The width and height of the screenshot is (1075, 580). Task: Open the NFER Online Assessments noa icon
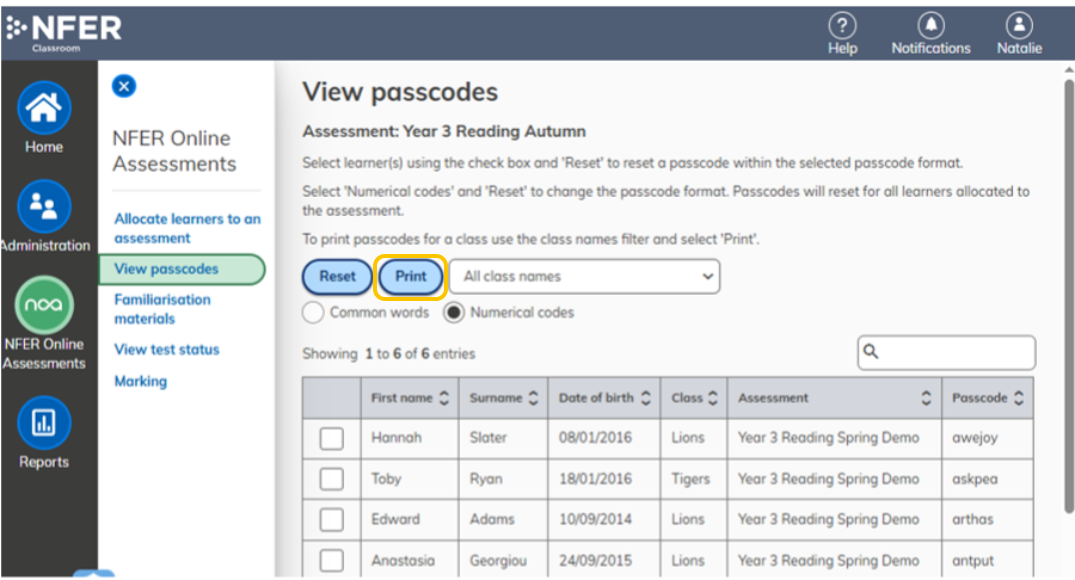coord(44,304)
